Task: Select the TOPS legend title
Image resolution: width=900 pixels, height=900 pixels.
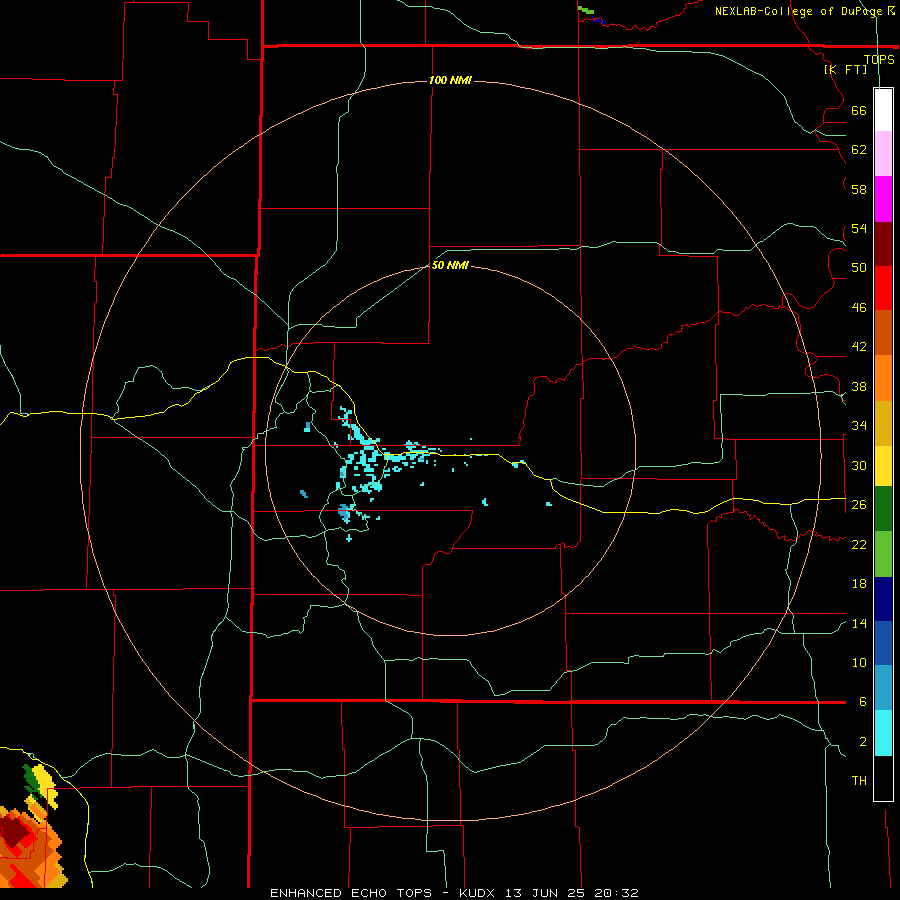Action: 879,59
